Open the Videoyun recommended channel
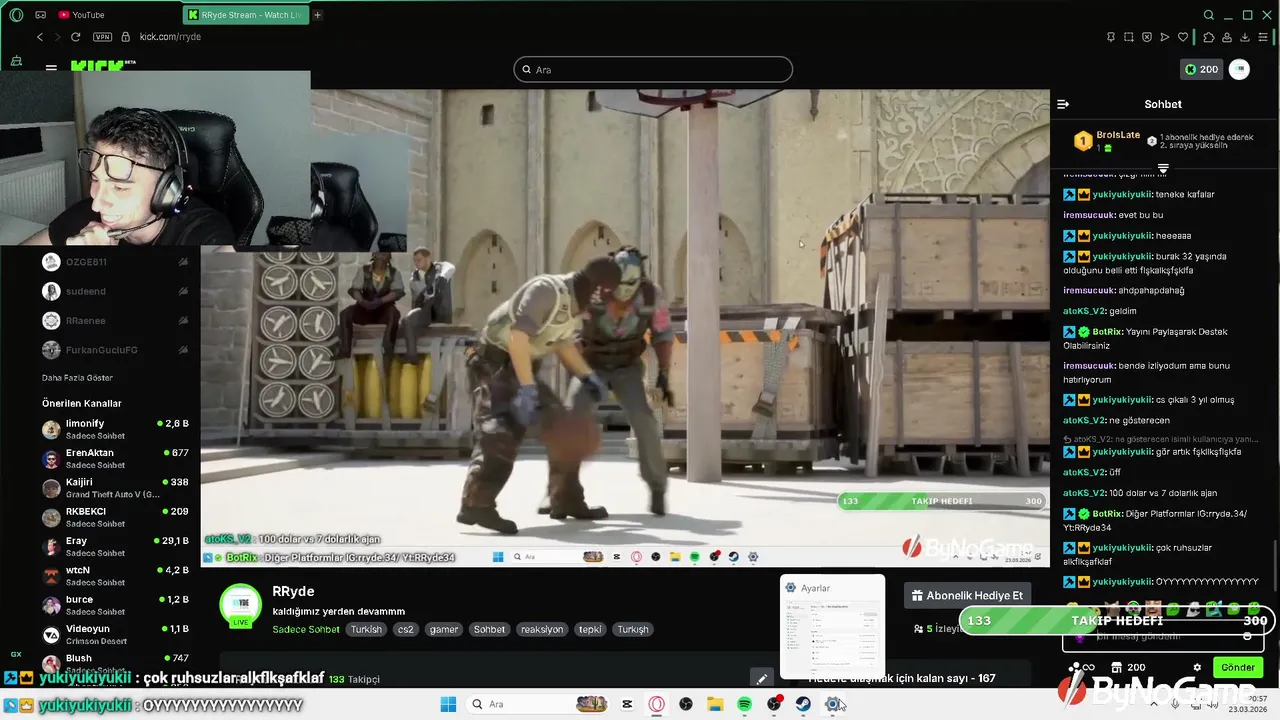The image size is (1280, 720). [x=115, y=634]
